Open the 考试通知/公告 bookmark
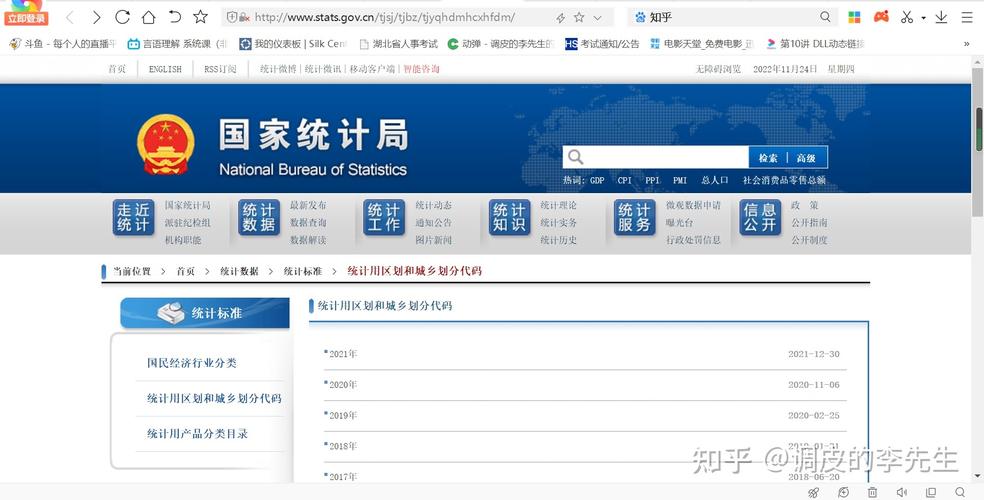The width and height of the screenshot is (984, 500). pos(602,44)
